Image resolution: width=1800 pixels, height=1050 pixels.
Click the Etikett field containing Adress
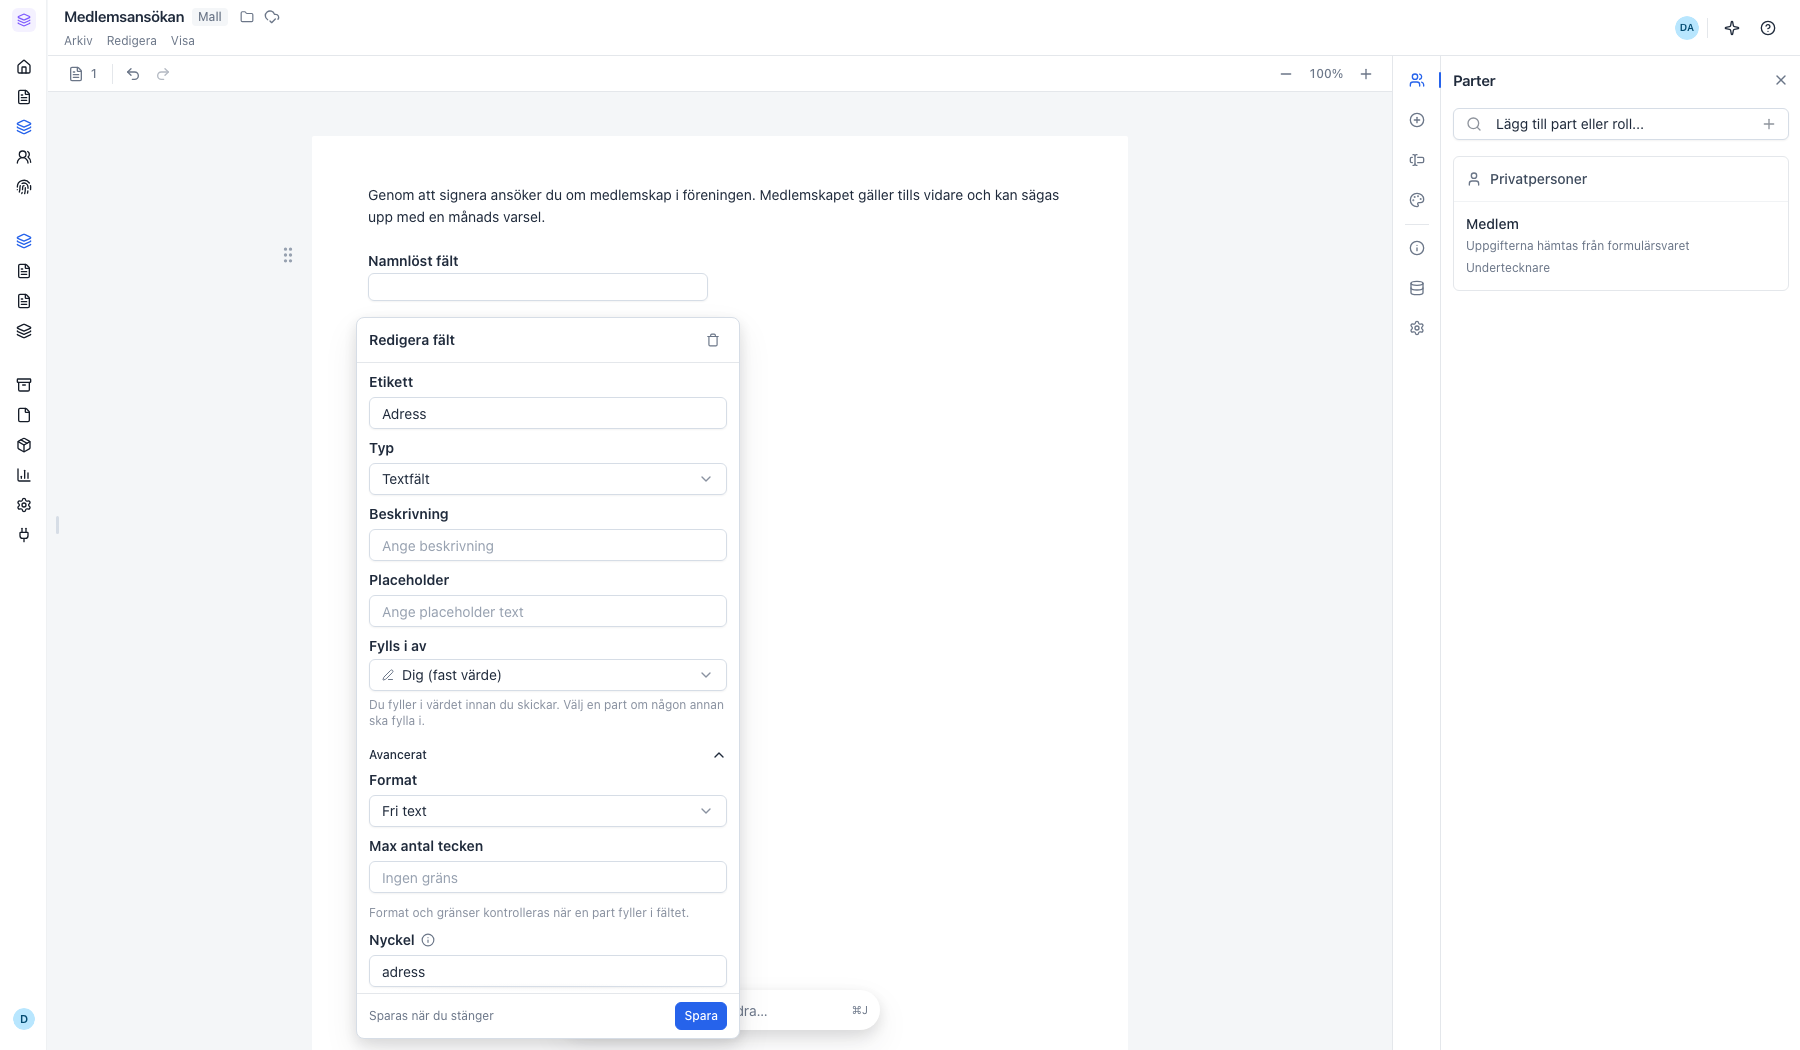[x=548, y=413]
